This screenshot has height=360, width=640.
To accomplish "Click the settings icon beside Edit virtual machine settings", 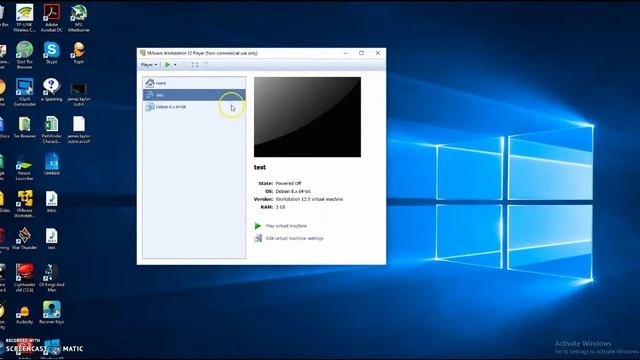I will point(258,238).
